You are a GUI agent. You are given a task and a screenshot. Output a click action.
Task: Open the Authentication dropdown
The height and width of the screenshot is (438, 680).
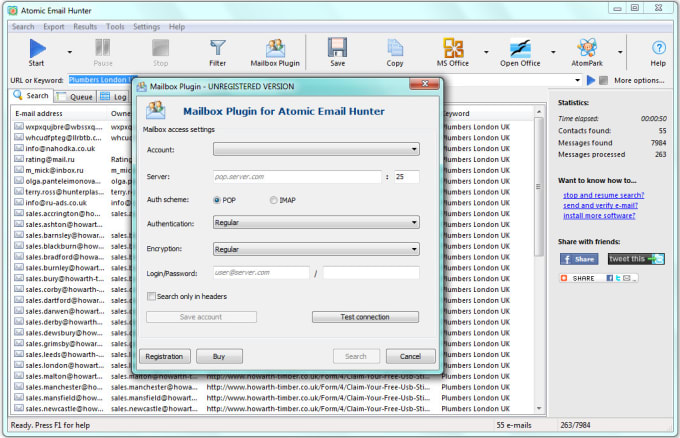[x=316, y=222]
